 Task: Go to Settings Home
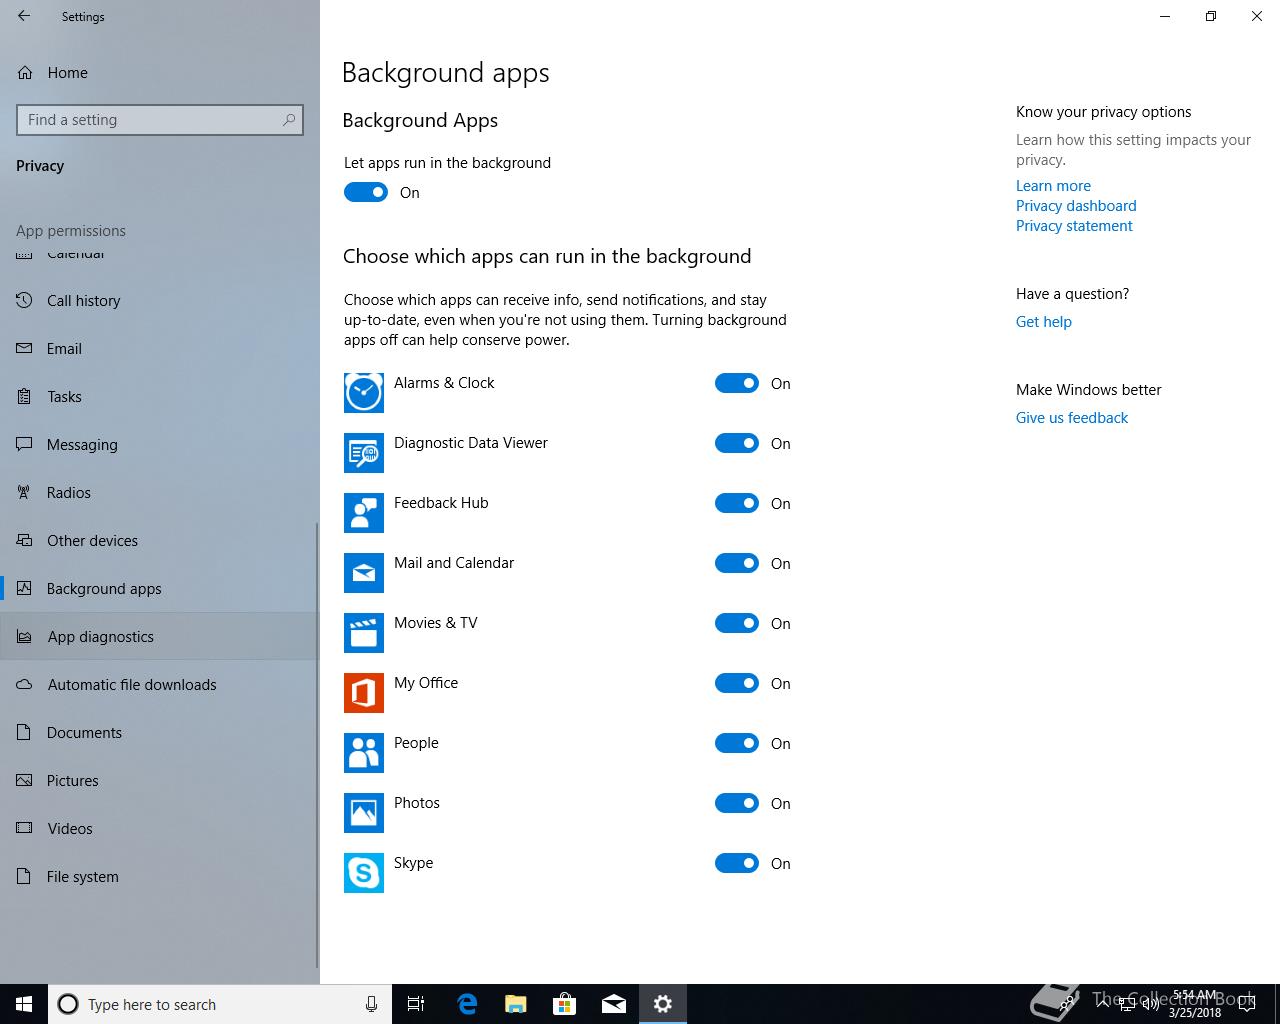pos(158,72)
